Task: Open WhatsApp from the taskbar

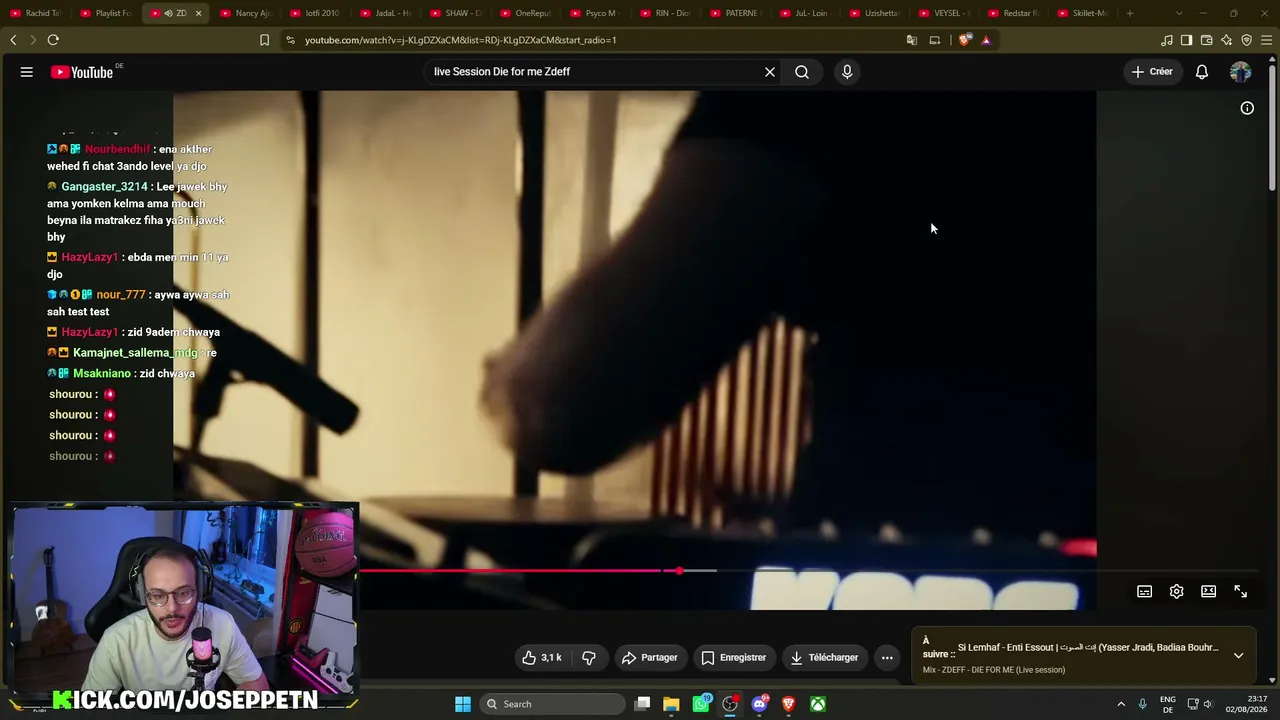Action: pyautogui.click(x=701, y=704)
